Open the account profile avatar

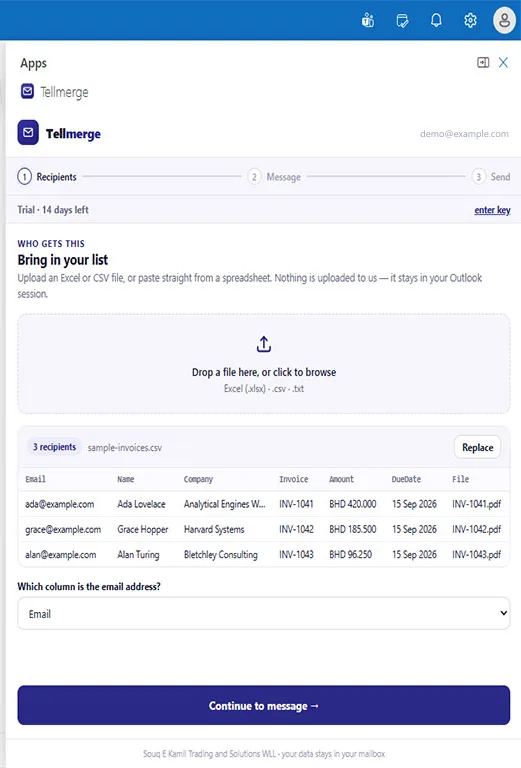(504, 21)
